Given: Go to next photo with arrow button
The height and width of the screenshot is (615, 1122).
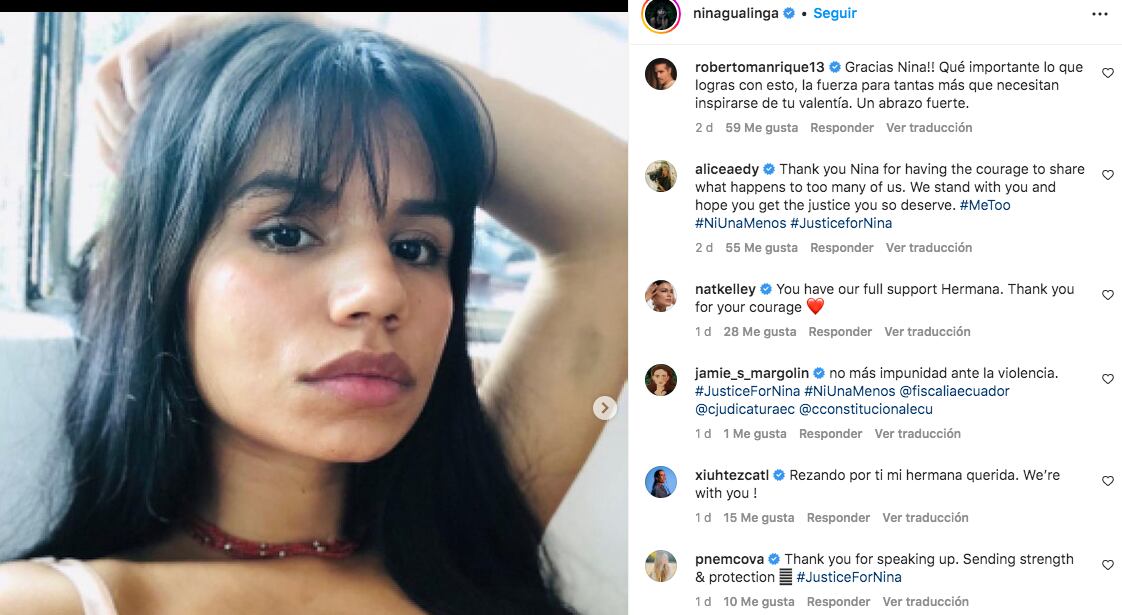Looking at the screenshot, I should pyautogui.click(x=605, y=408).
